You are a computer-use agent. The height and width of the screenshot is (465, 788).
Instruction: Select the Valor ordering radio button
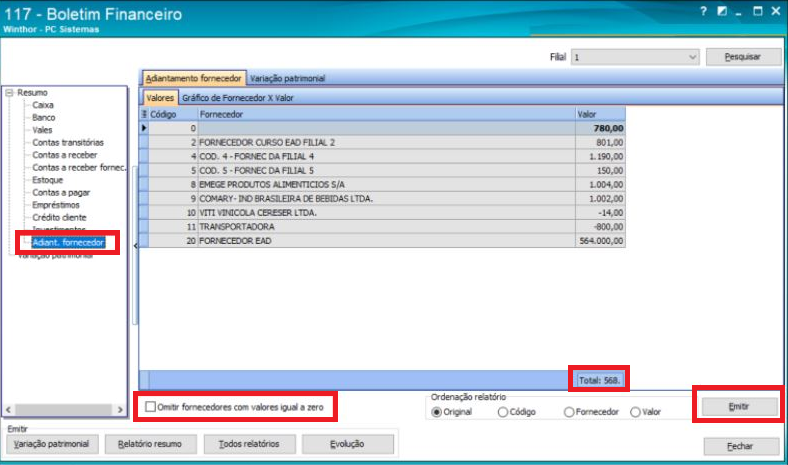pos(635,412)
